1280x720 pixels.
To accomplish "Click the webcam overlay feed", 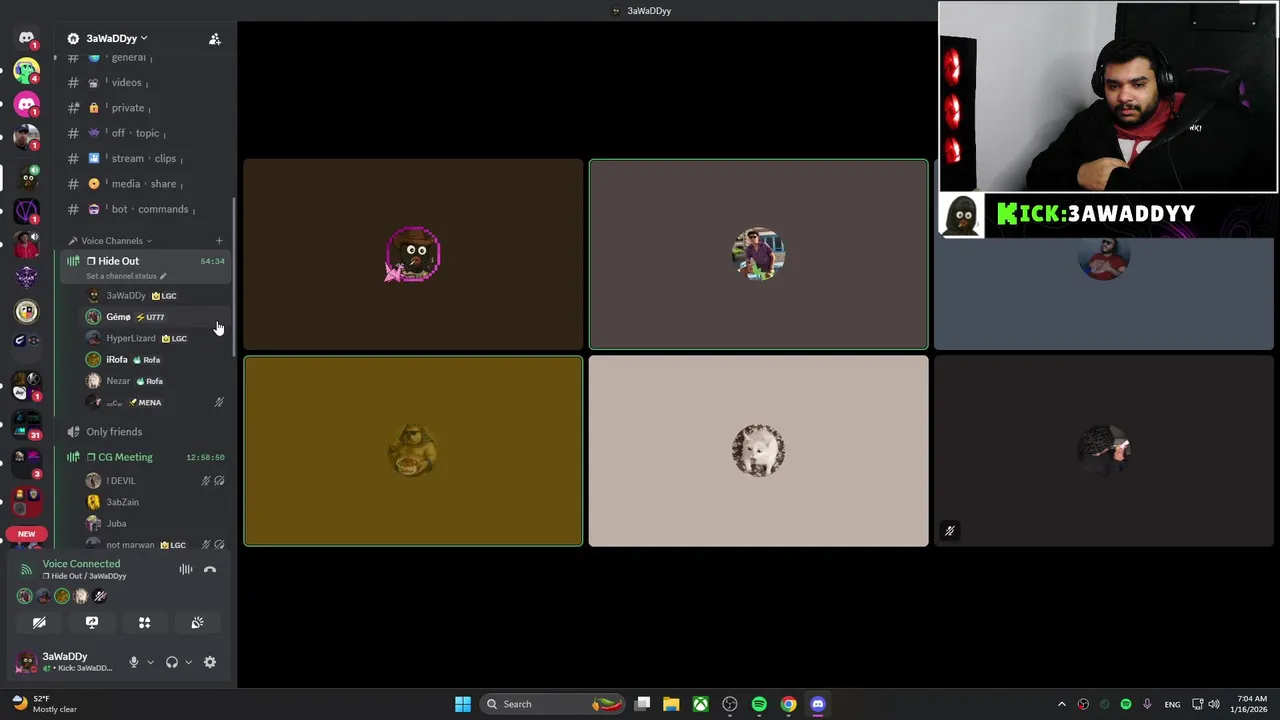I will (x=1108, y=97).
